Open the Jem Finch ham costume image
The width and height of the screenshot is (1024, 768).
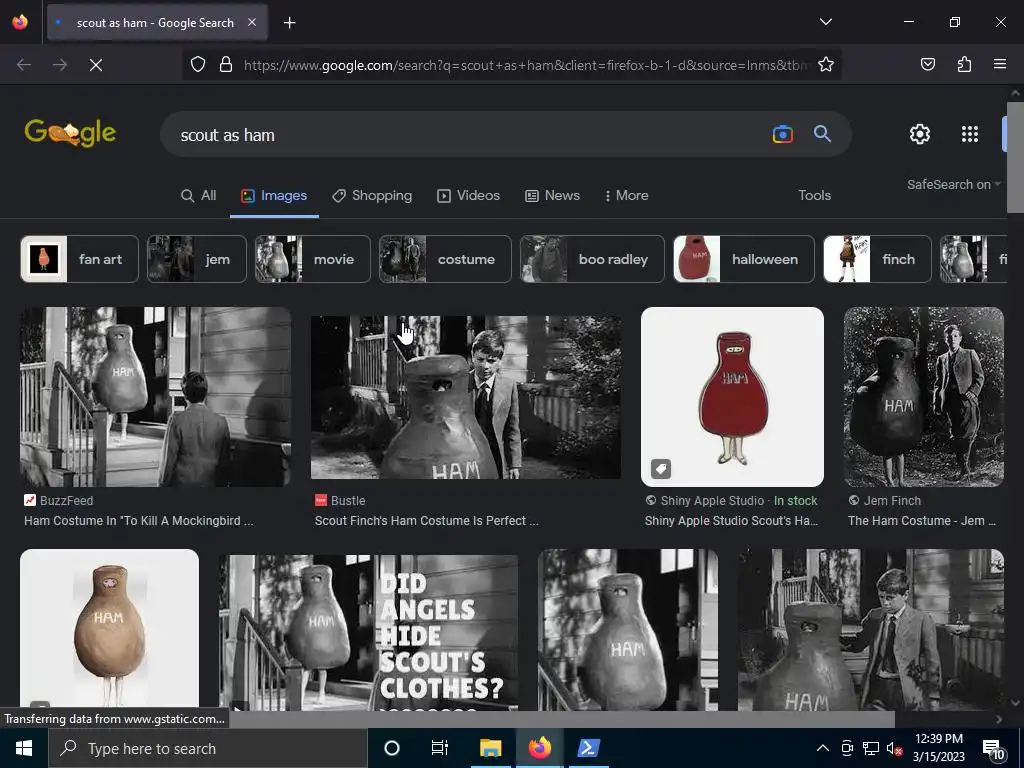click(x=923, y=396)
